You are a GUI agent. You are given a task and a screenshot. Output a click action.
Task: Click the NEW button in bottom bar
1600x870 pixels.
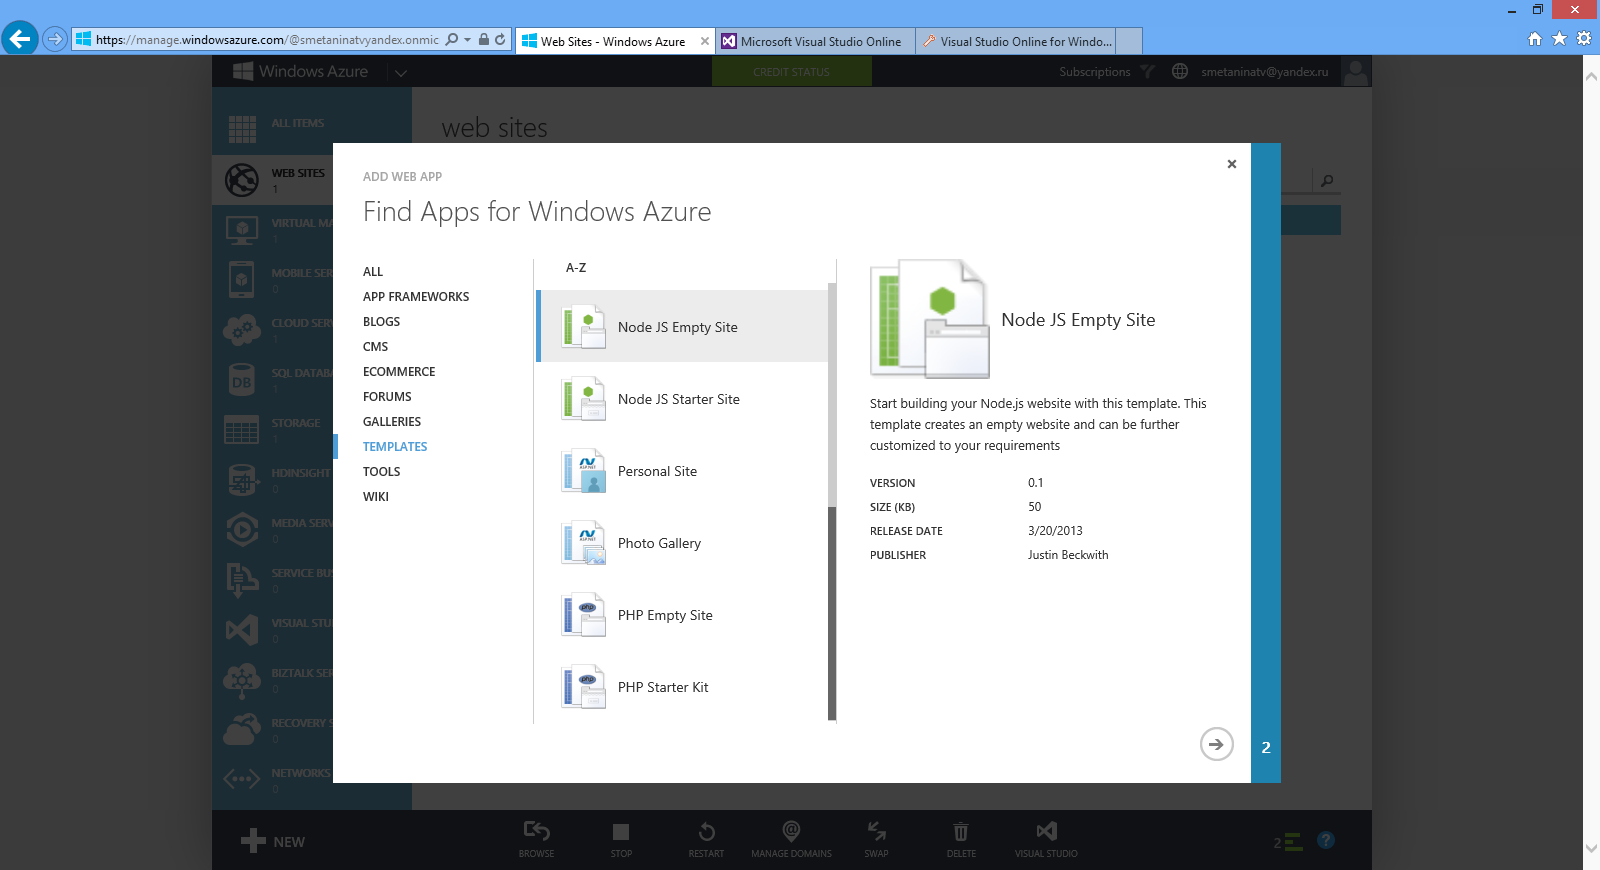[273, 841]
